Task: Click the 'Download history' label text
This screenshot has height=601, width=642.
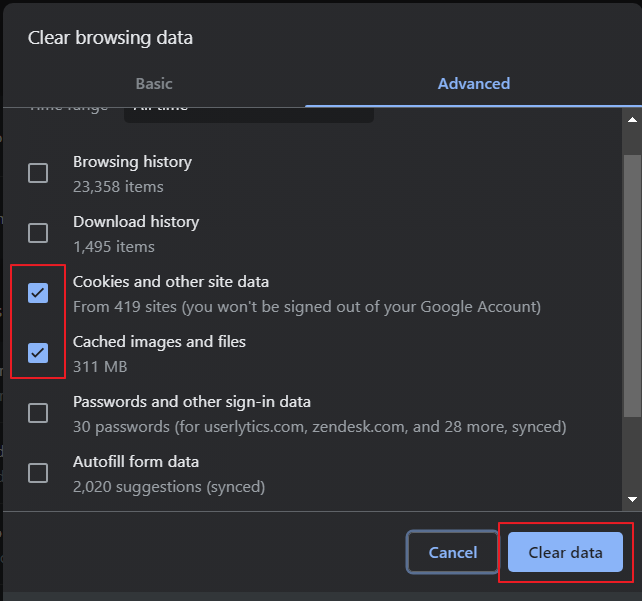Action: 136,222
